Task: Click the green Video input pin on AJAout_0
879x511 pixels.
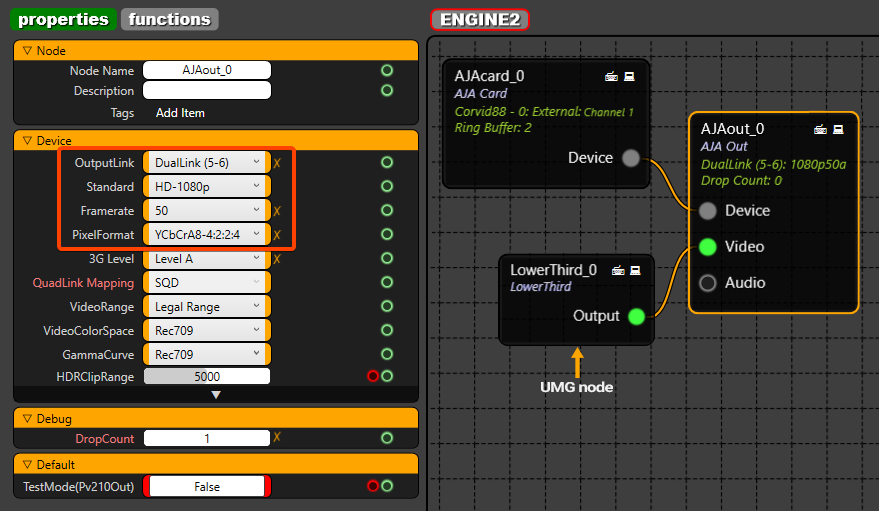Action: [708, 247]
